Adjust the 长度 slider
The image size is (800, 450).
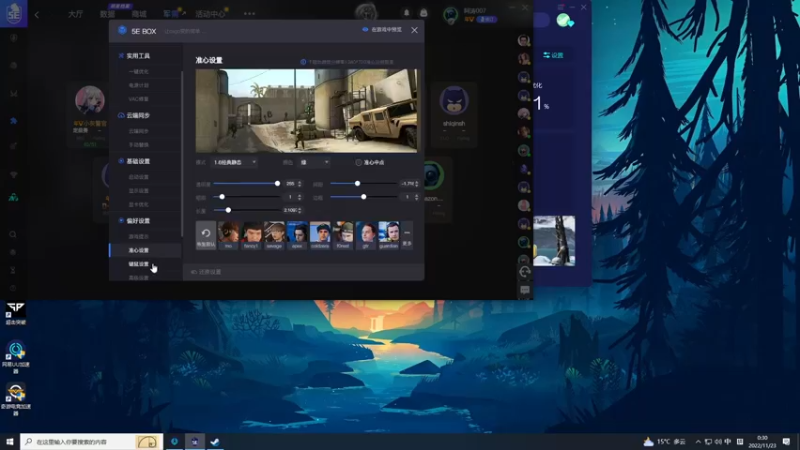click(x=246, y=210)
